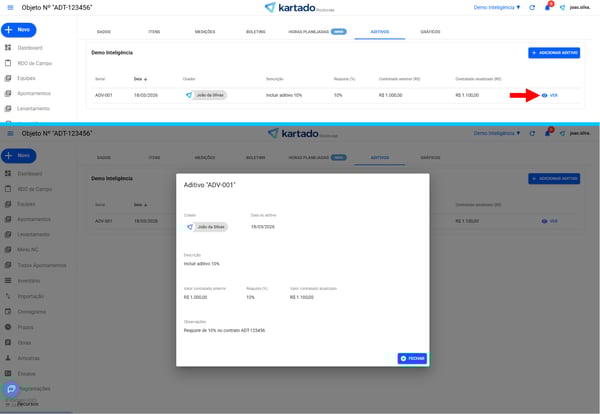Open Inventário in the dimmed sidebar
Image resolution: width=600 pixels, height=414 pixels.
pos(22,281)
